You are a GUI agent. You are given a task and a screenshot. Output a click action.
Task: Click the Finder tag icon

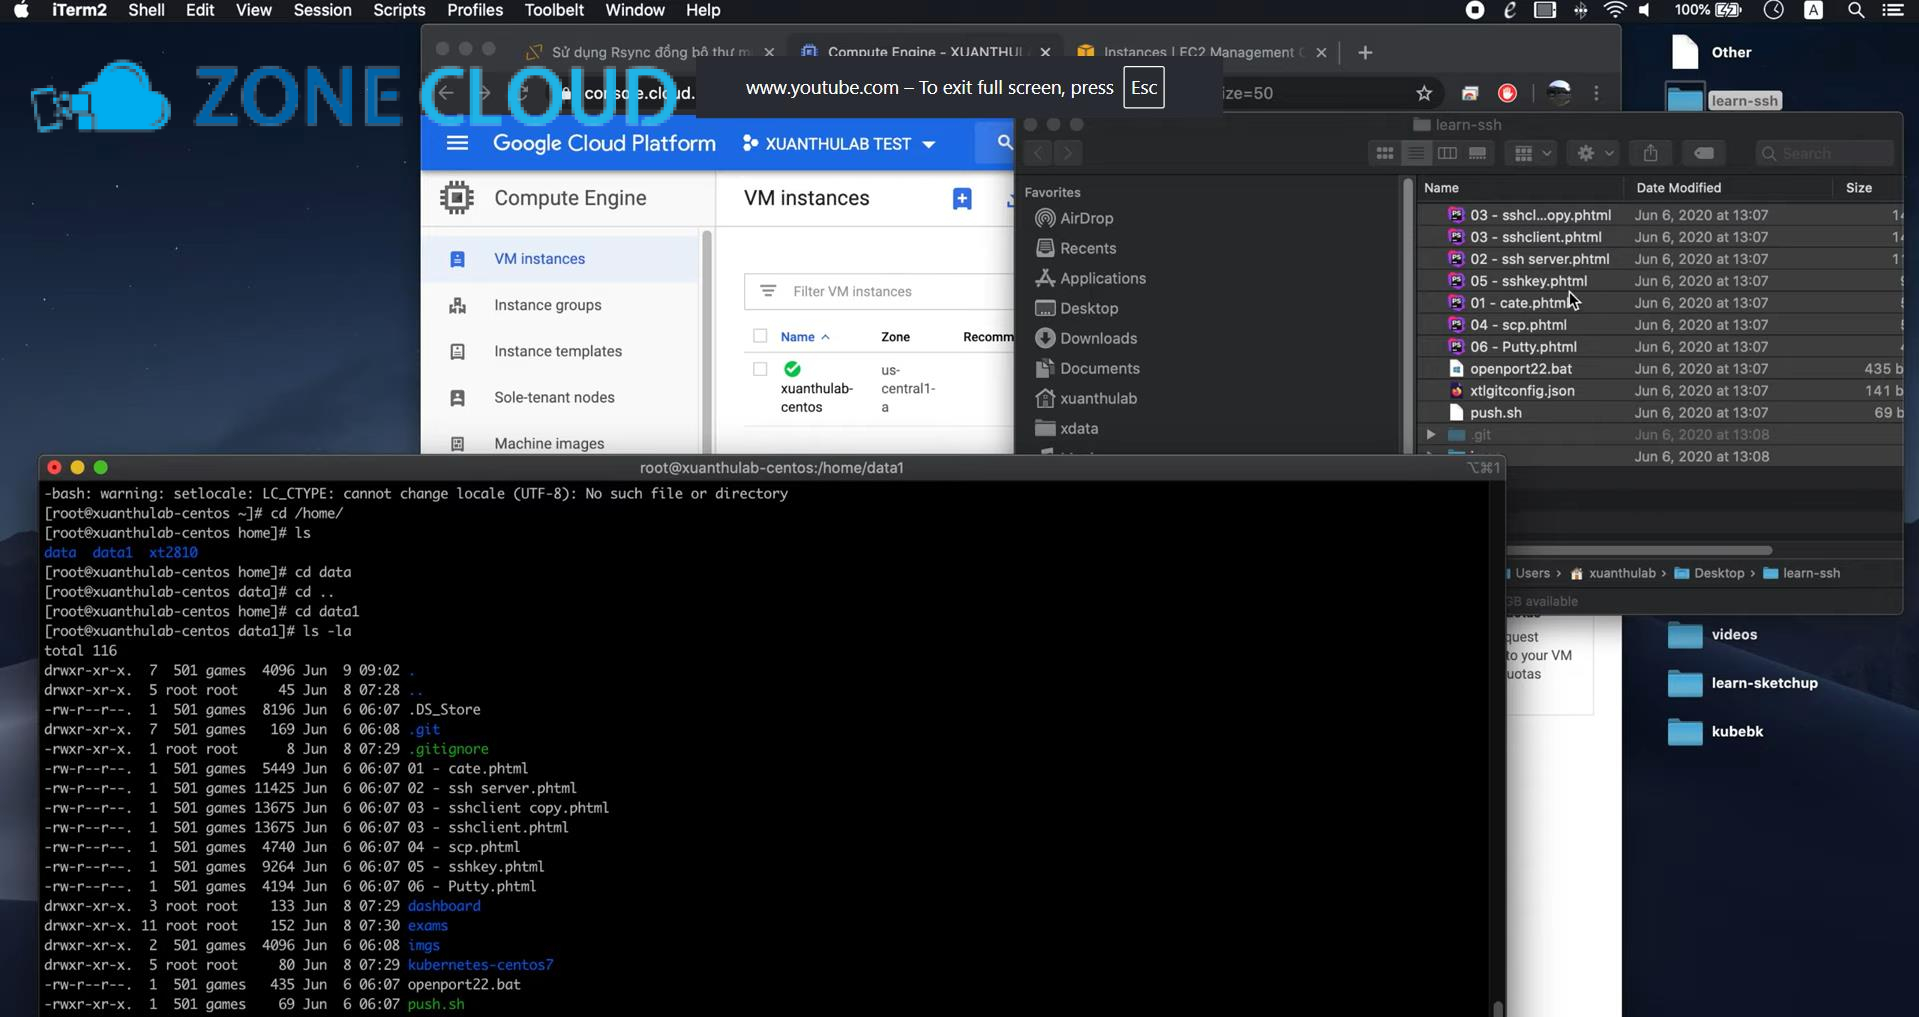(x=1703, y=153)
